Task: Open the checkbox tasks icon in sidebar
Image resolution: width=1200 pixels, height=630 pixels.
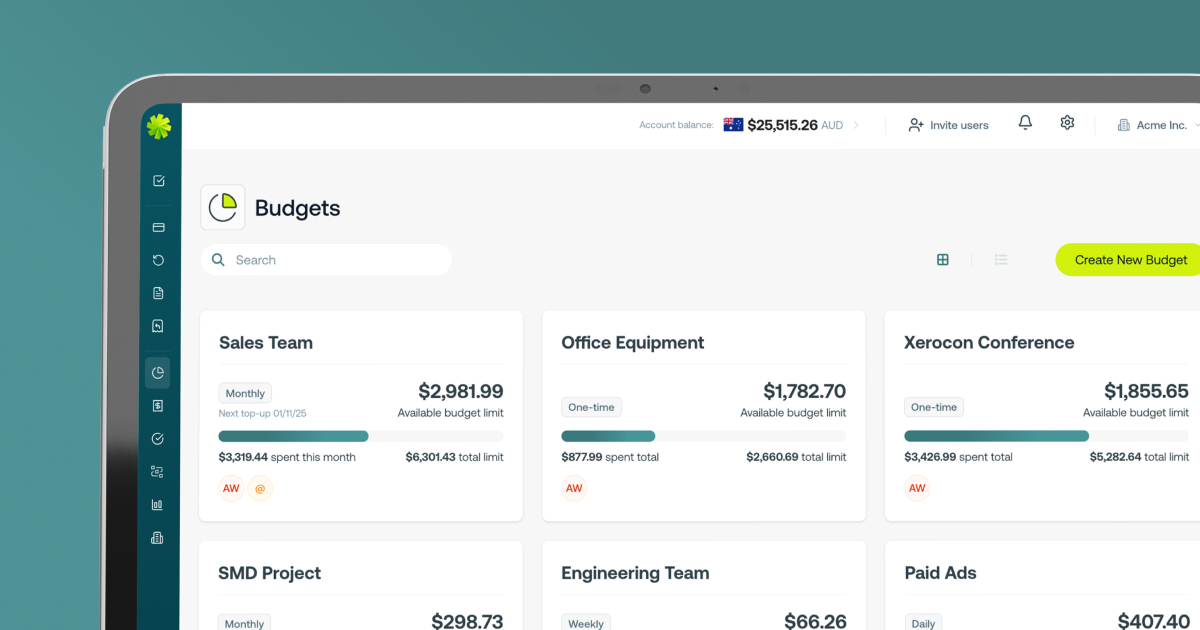Action: [x=158, y=181]
